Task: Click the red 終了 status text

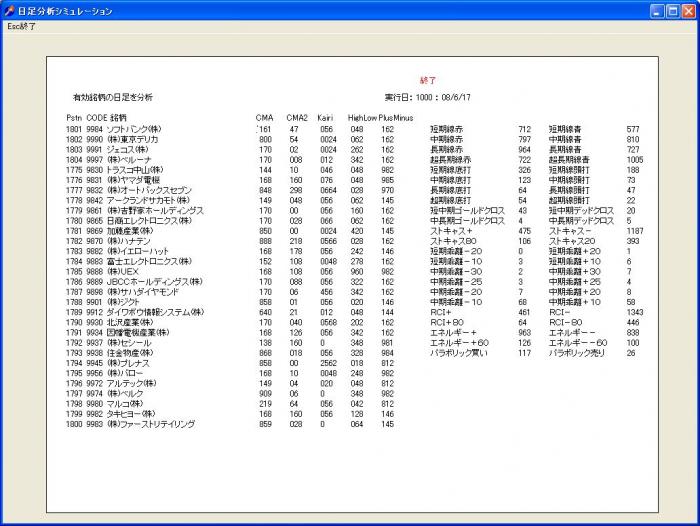Action: coord(428,81)
